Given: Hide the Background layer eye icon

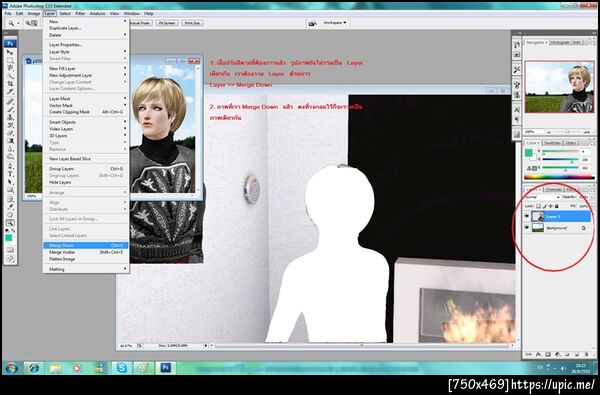Looking at the screenshot, I should tap(527, 228).
